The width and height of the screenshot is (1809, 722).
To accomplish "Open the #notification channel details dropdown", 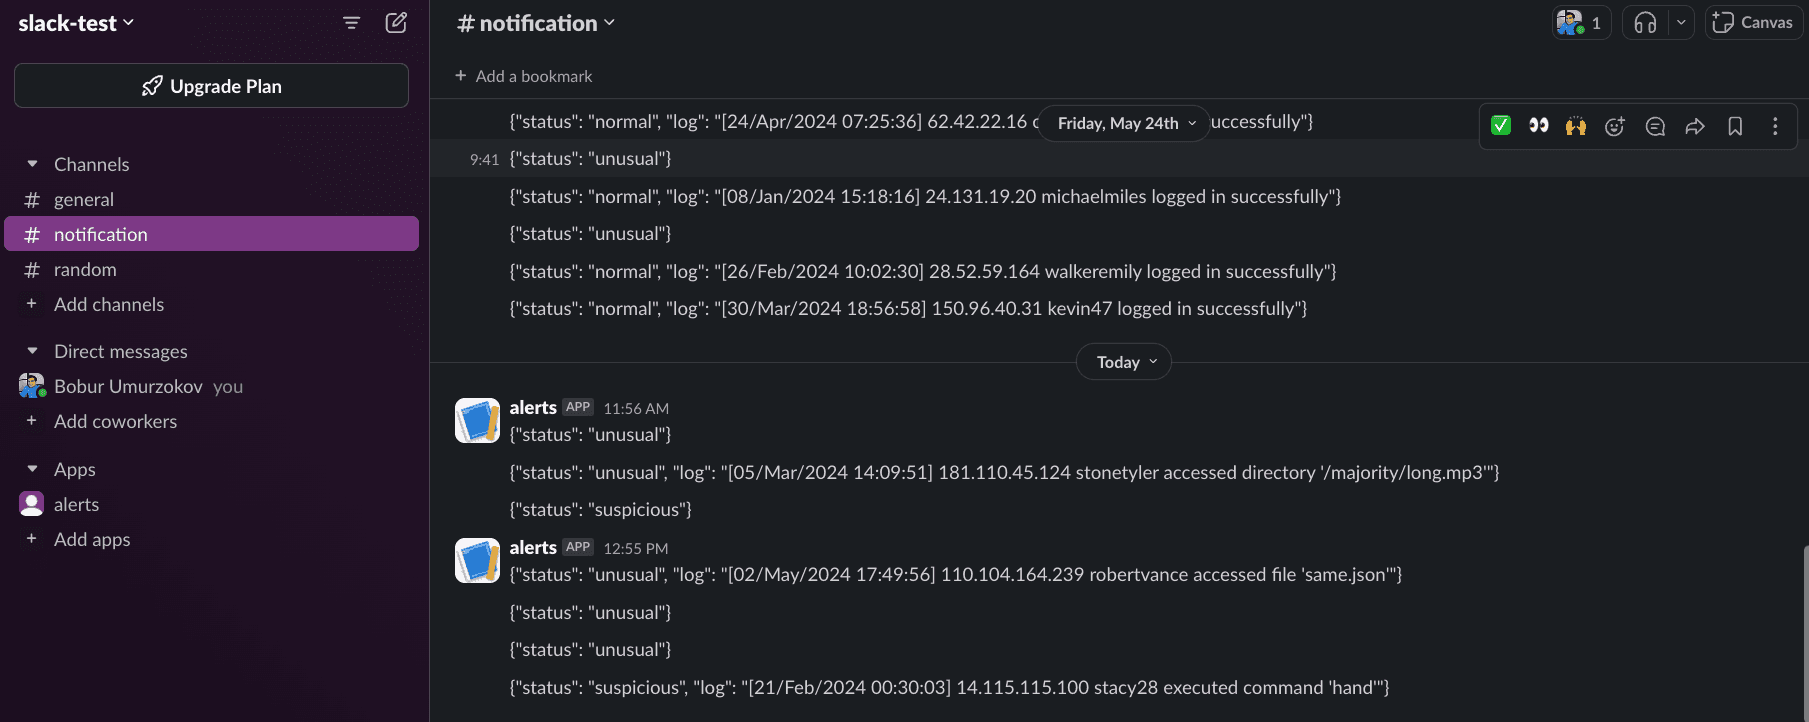I will pyautogui.click(x=536, y=23).
